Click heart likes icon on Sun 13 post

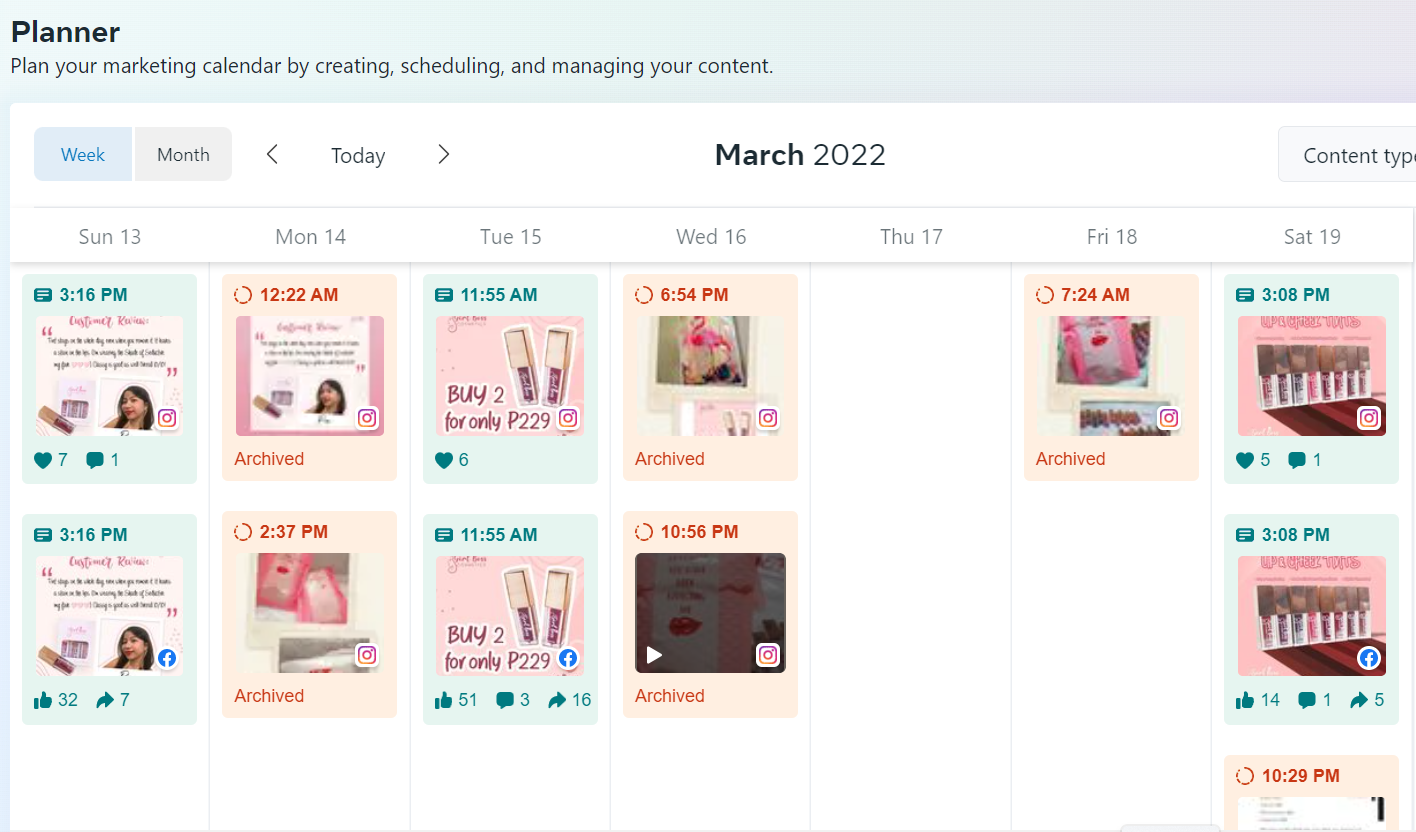43,460
